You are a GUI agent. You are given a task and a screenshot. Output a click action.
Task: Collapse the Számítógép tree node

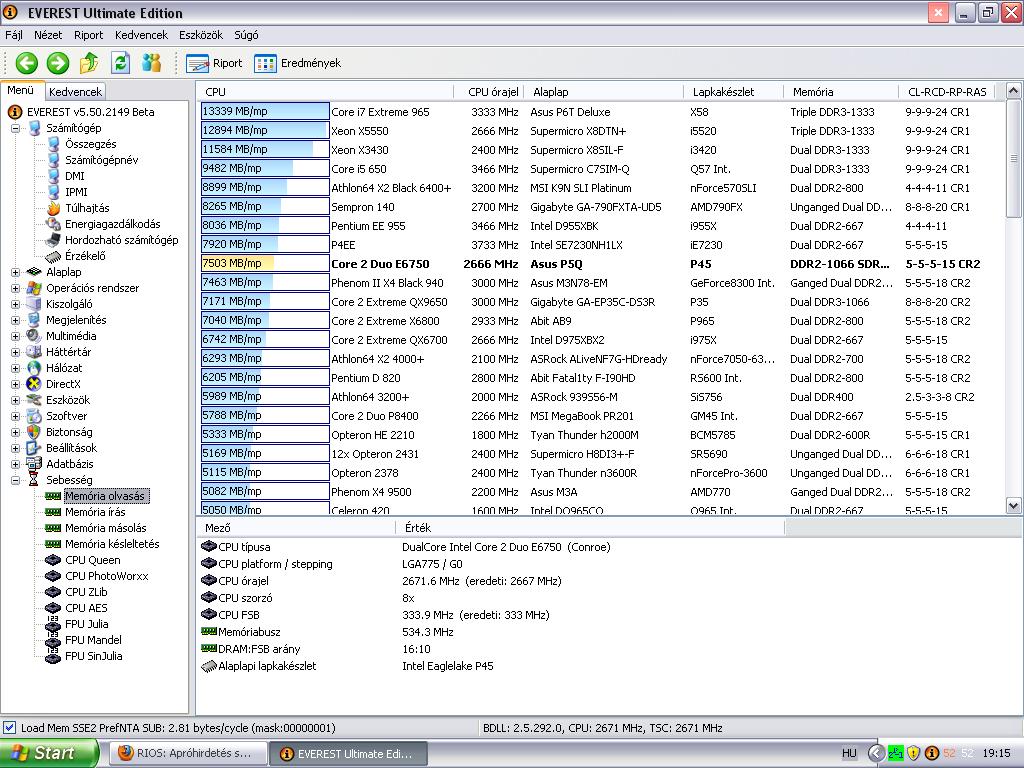pos(15,128)
